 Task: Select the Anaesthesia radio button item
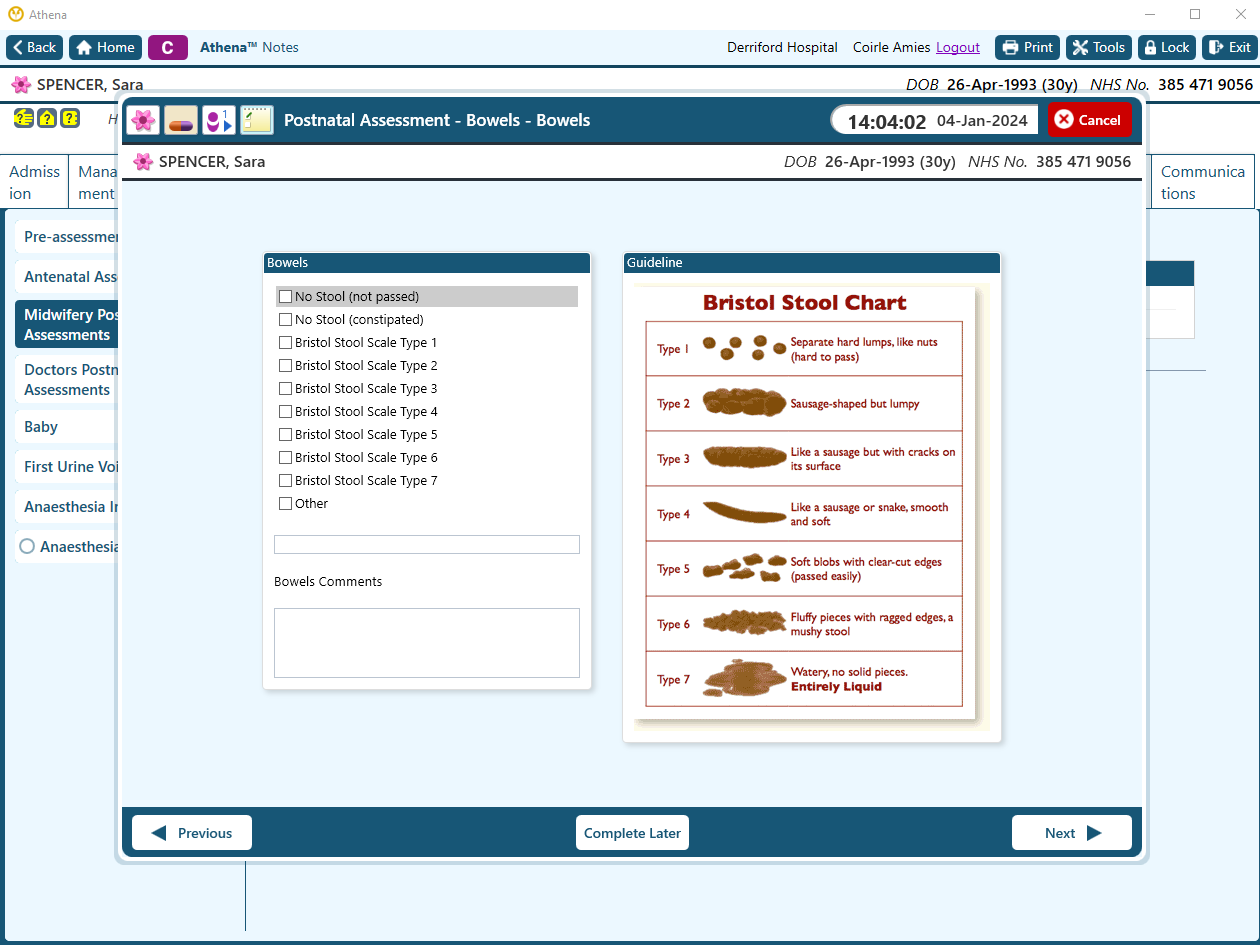(x=68, y=547)
